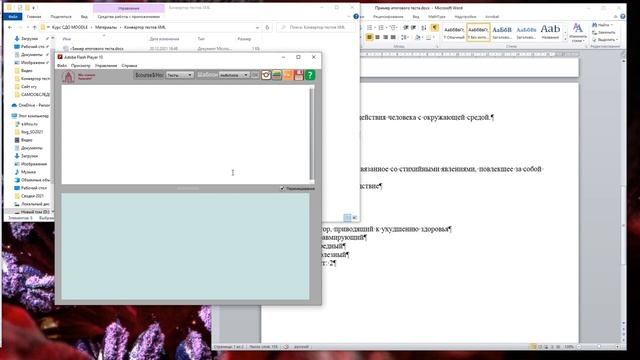Expand Word styles gallery more arrow
640x360 pixels.
click(x=565, y=39)
